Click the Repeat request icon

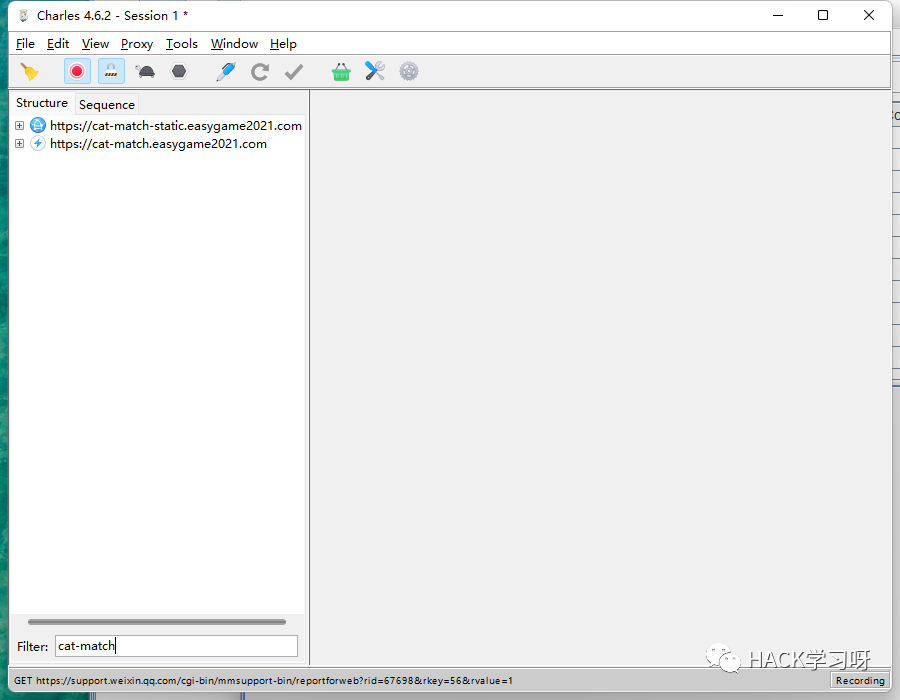click(260, 72)
